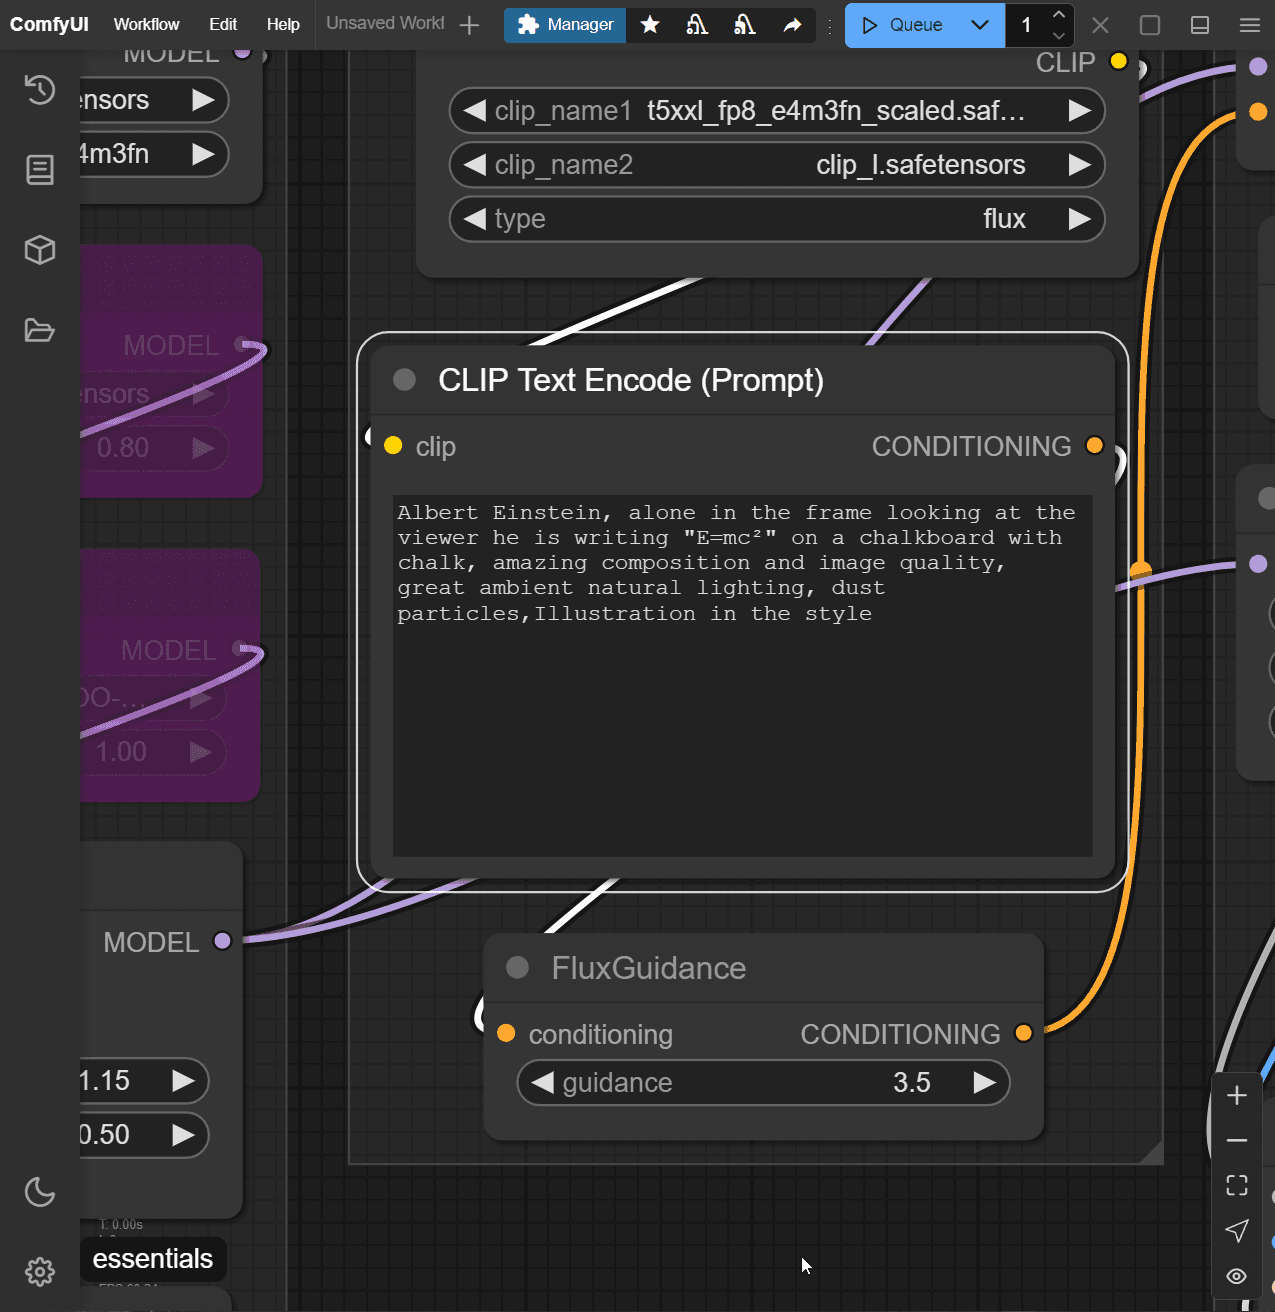Fit view to canvas icon
This screenshot has width=1275, height=1312.
pos(1237,1185)
